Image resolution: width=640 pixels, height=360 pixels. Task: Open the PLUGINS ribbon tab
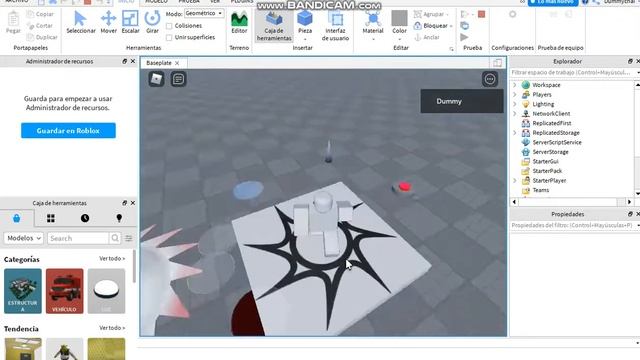tap(242, 2)
